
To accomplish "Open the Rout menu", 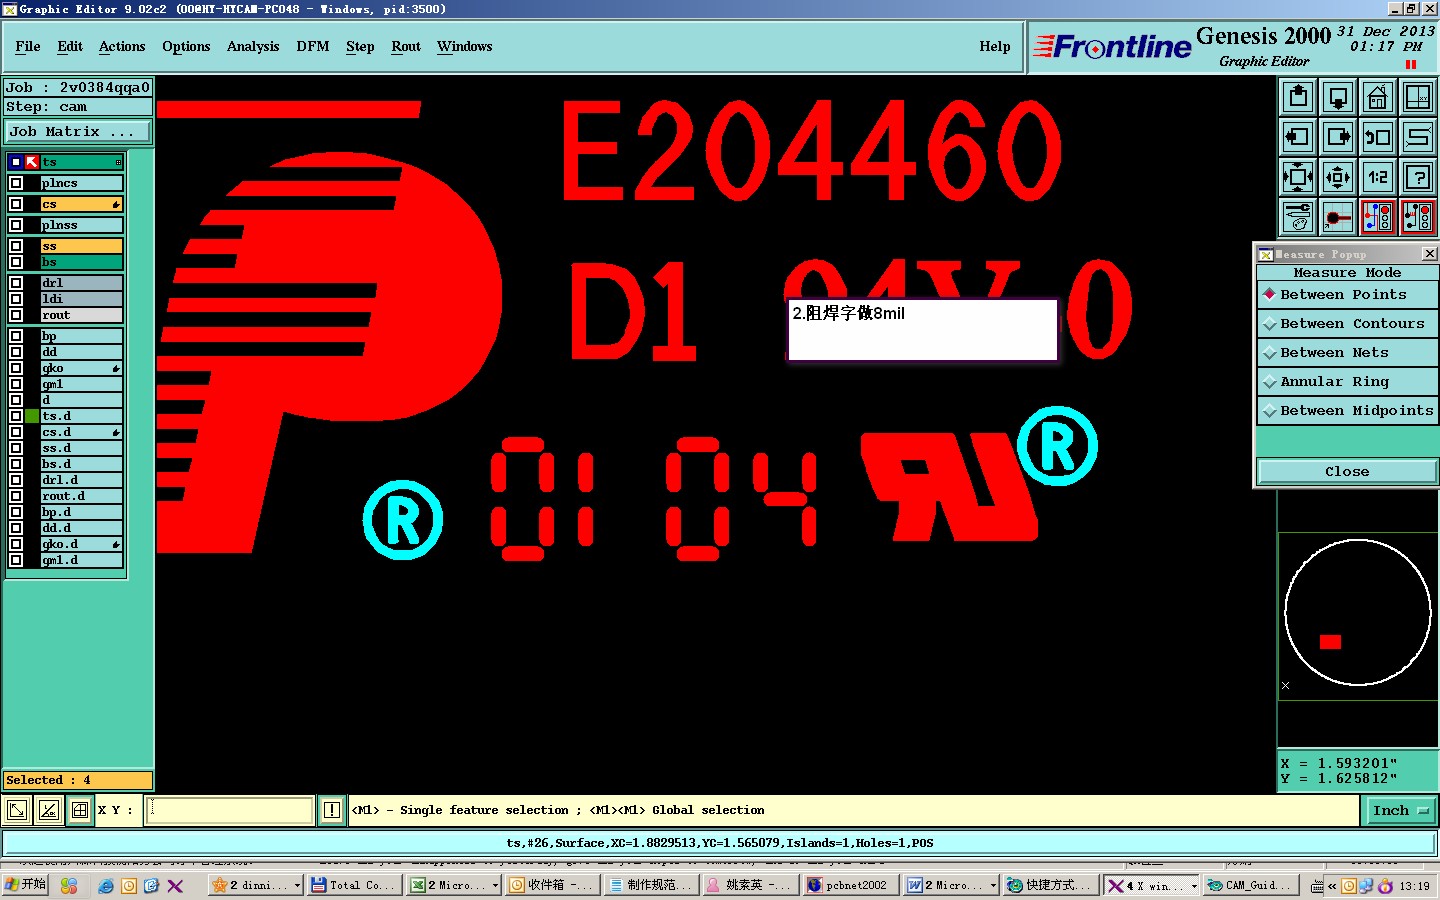I will [406, 47].
